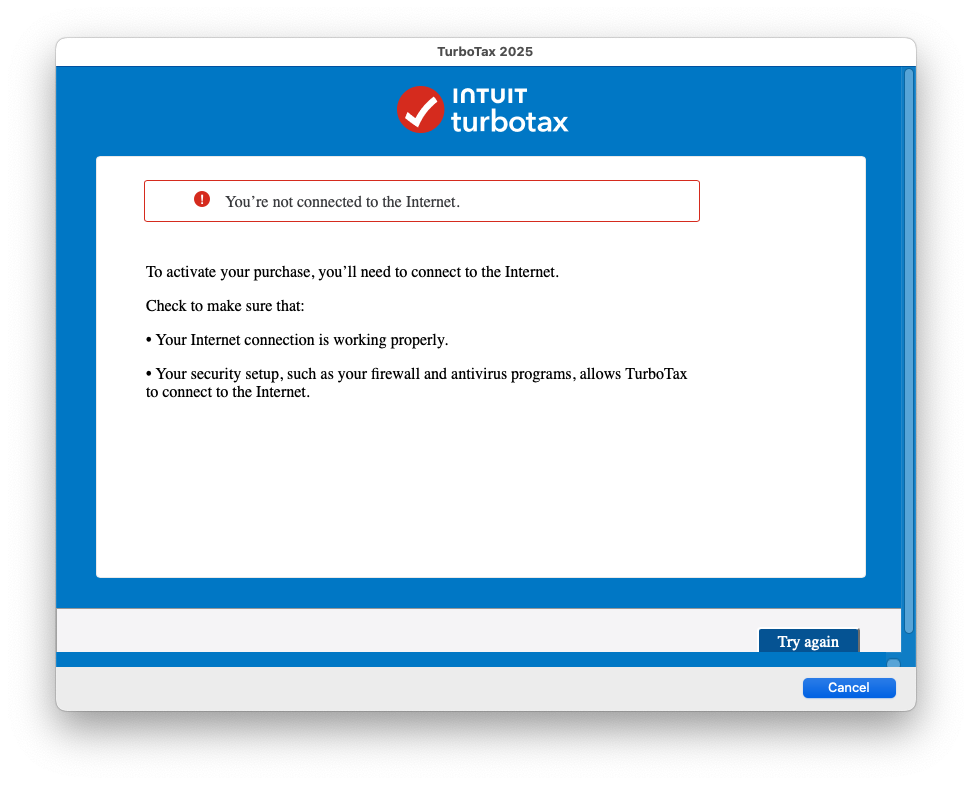Image resolution: width=972 pixels, height=785 pixels.
Task: Click the gray bottom bar left of Cancel
Action: [x=428, y=688]
